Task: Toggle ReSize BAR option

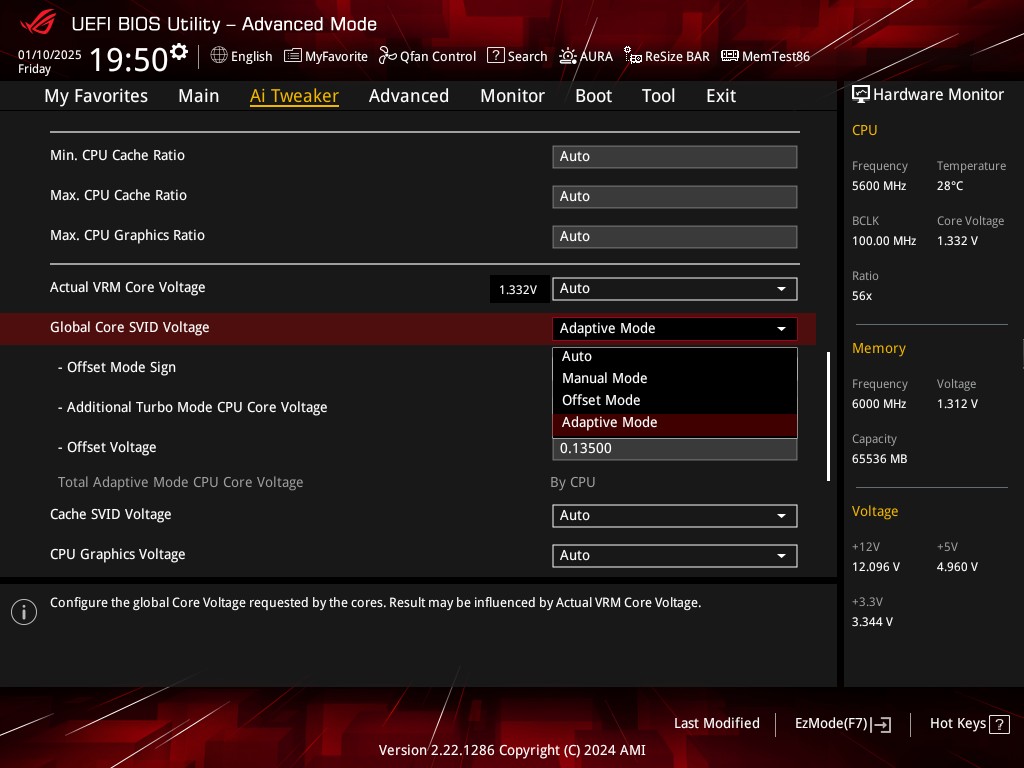Action: pos(666,56)
